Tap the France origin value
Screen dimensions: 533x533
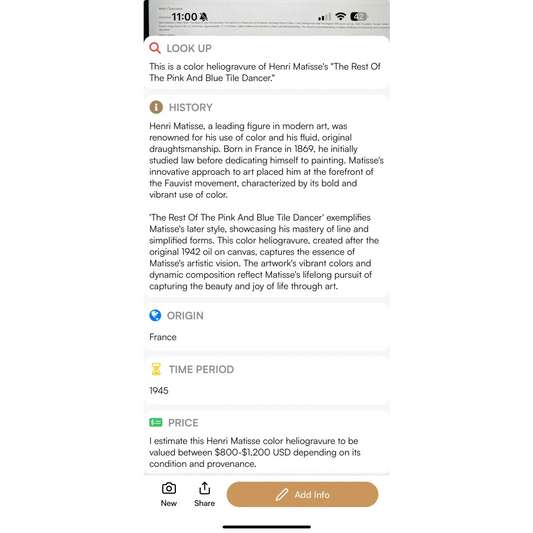pos(163,337)
